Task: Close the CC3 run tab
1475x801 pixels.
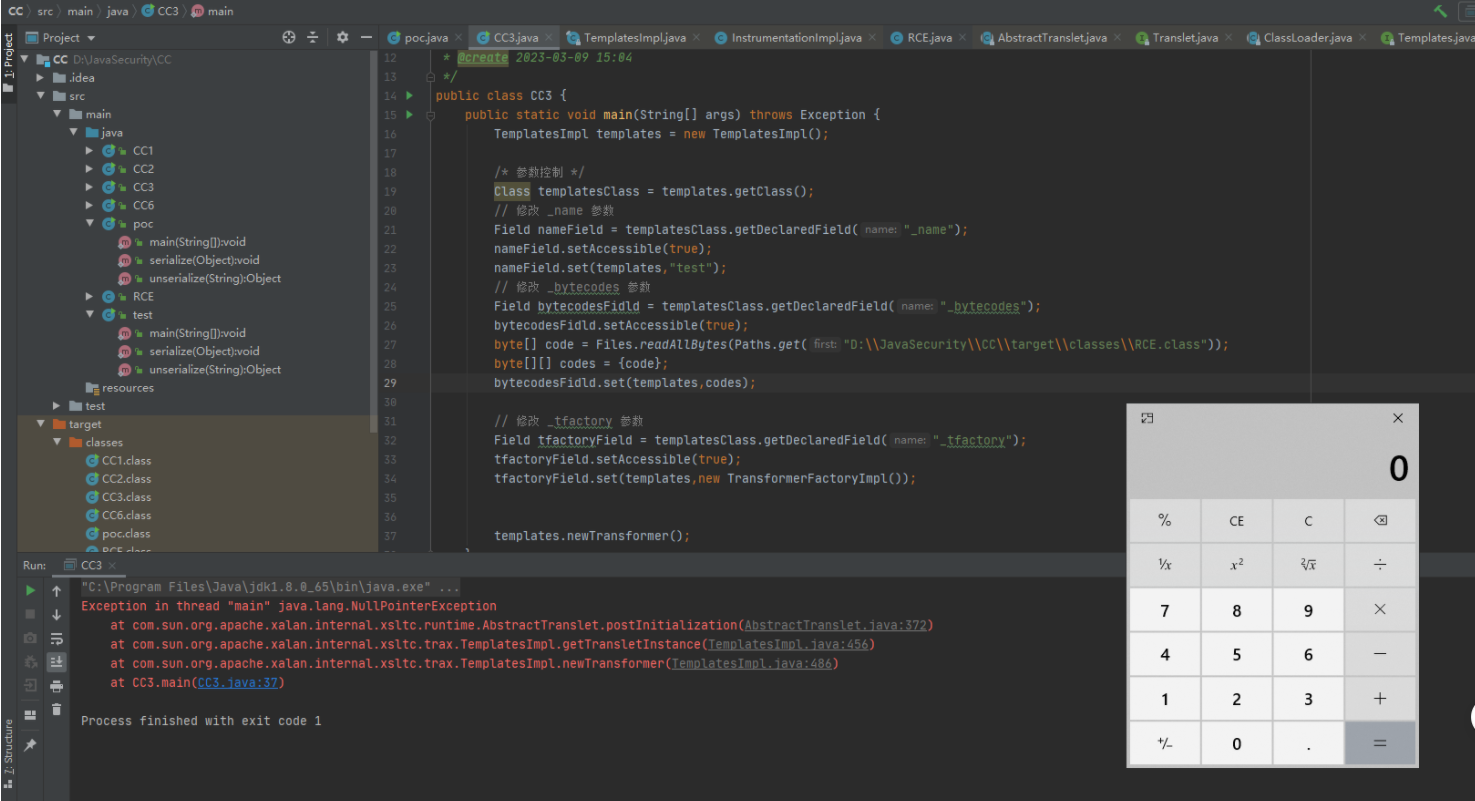Action: 112,565
